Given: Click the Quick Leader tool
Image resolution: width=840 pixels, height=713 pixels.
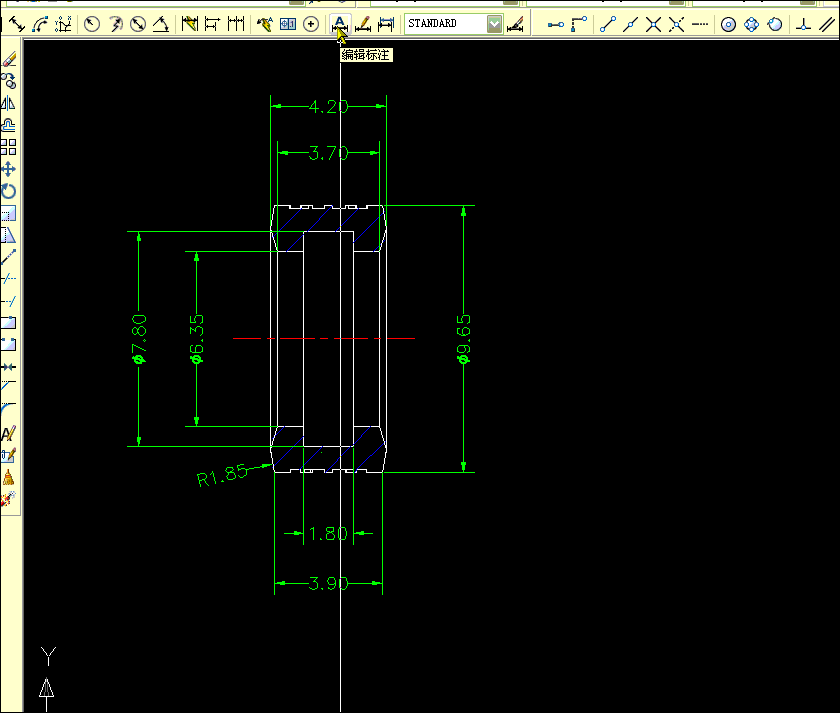Looking at the screenshot, I should tap(265, 24).
